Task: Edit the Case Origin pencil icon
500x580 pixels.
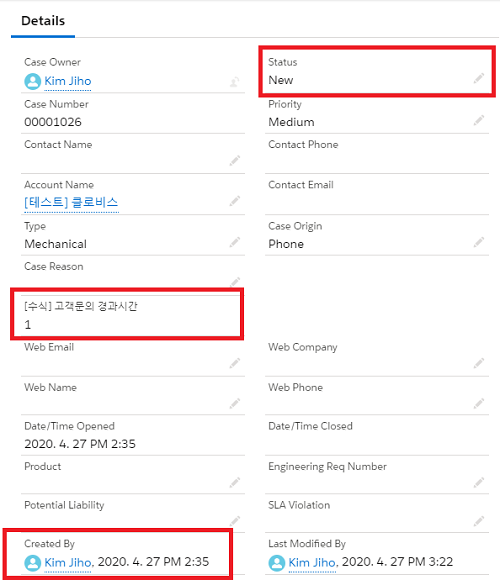Action: (x=479, y=242)
